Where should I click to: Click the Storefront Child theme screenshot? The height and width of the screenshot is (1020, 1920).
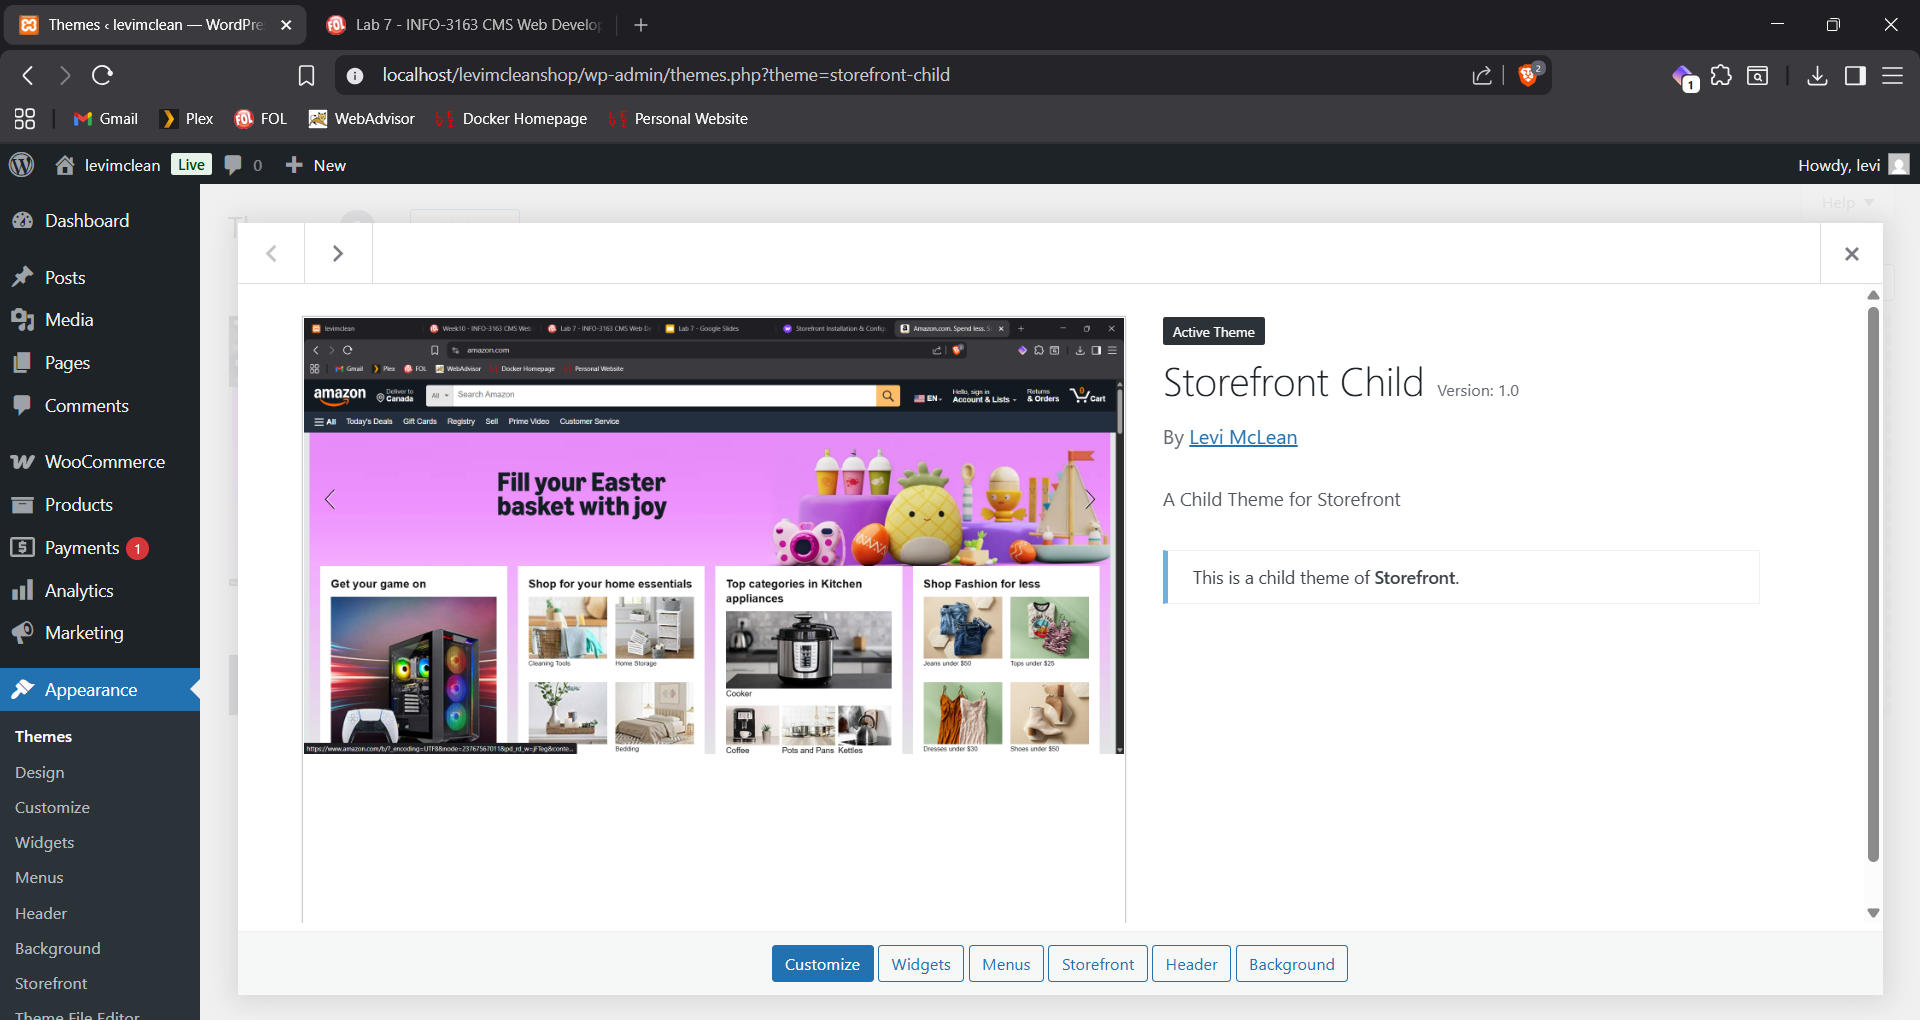pyautogui.click(x=713, y=535)
